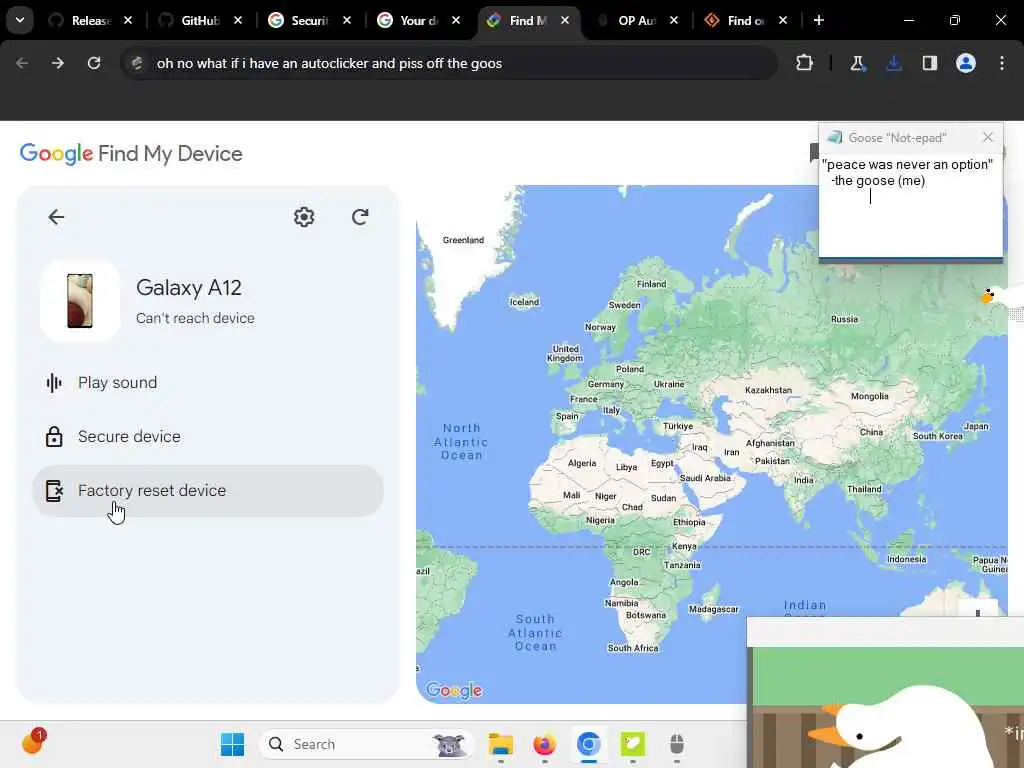1024x768 pixels.
Task: Open the blue Chrome-style browser in taskbar
Action: pos(588,744)
